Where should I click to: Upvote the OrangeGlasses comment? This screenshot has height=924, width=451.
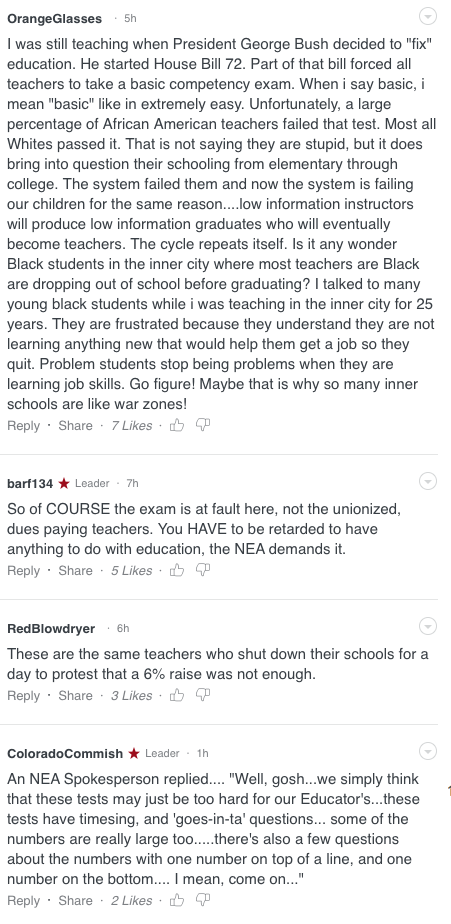[x=177, y=425]
